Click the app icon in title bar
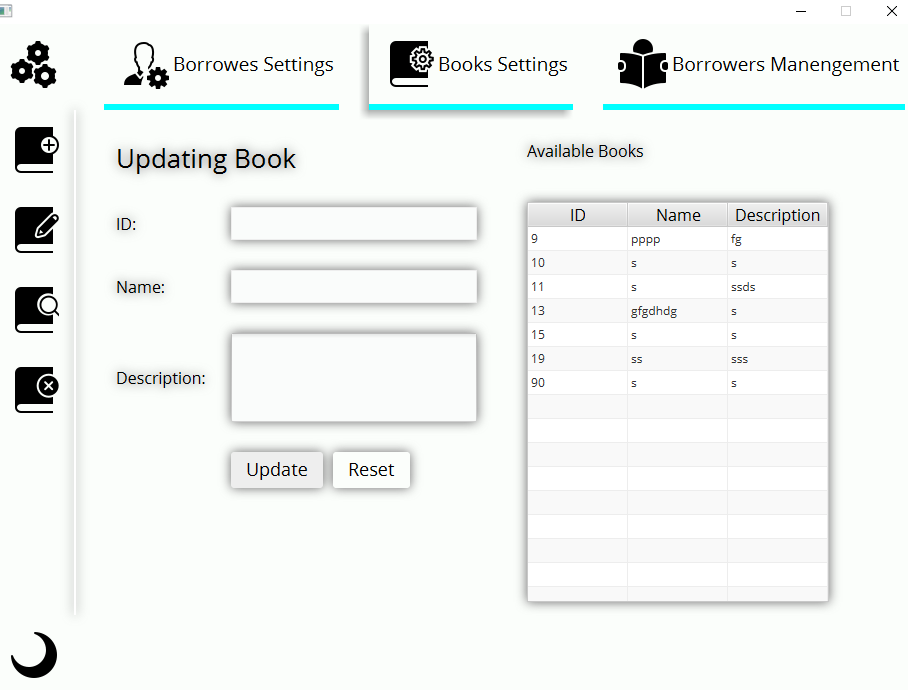Viewport: 908px width, 690px height. coord(6,11)
